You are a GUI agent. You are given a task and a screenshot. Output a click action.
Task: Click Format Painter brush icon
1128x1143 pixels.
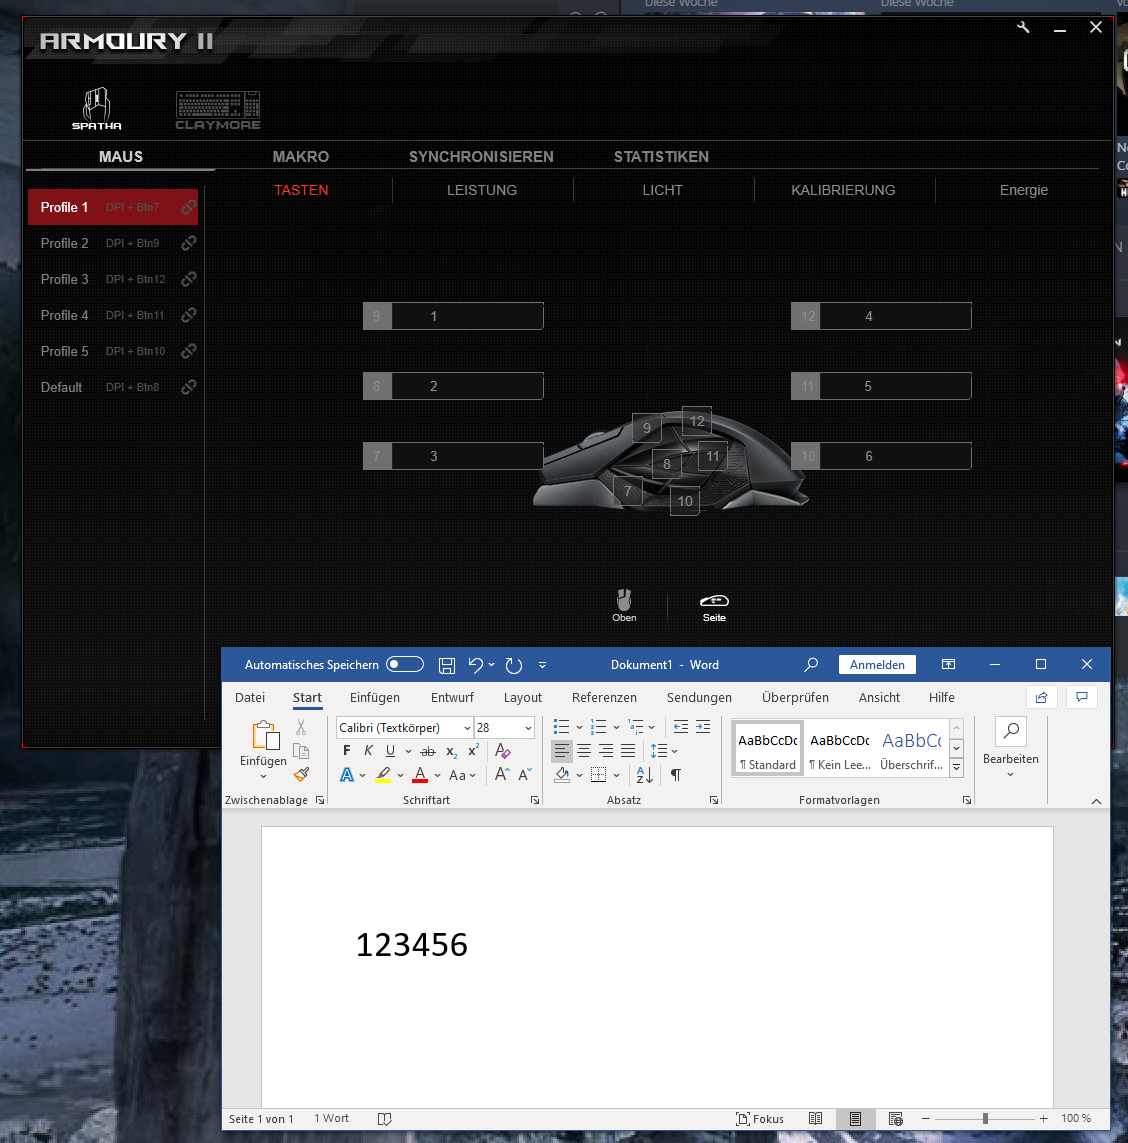[301, 774]
